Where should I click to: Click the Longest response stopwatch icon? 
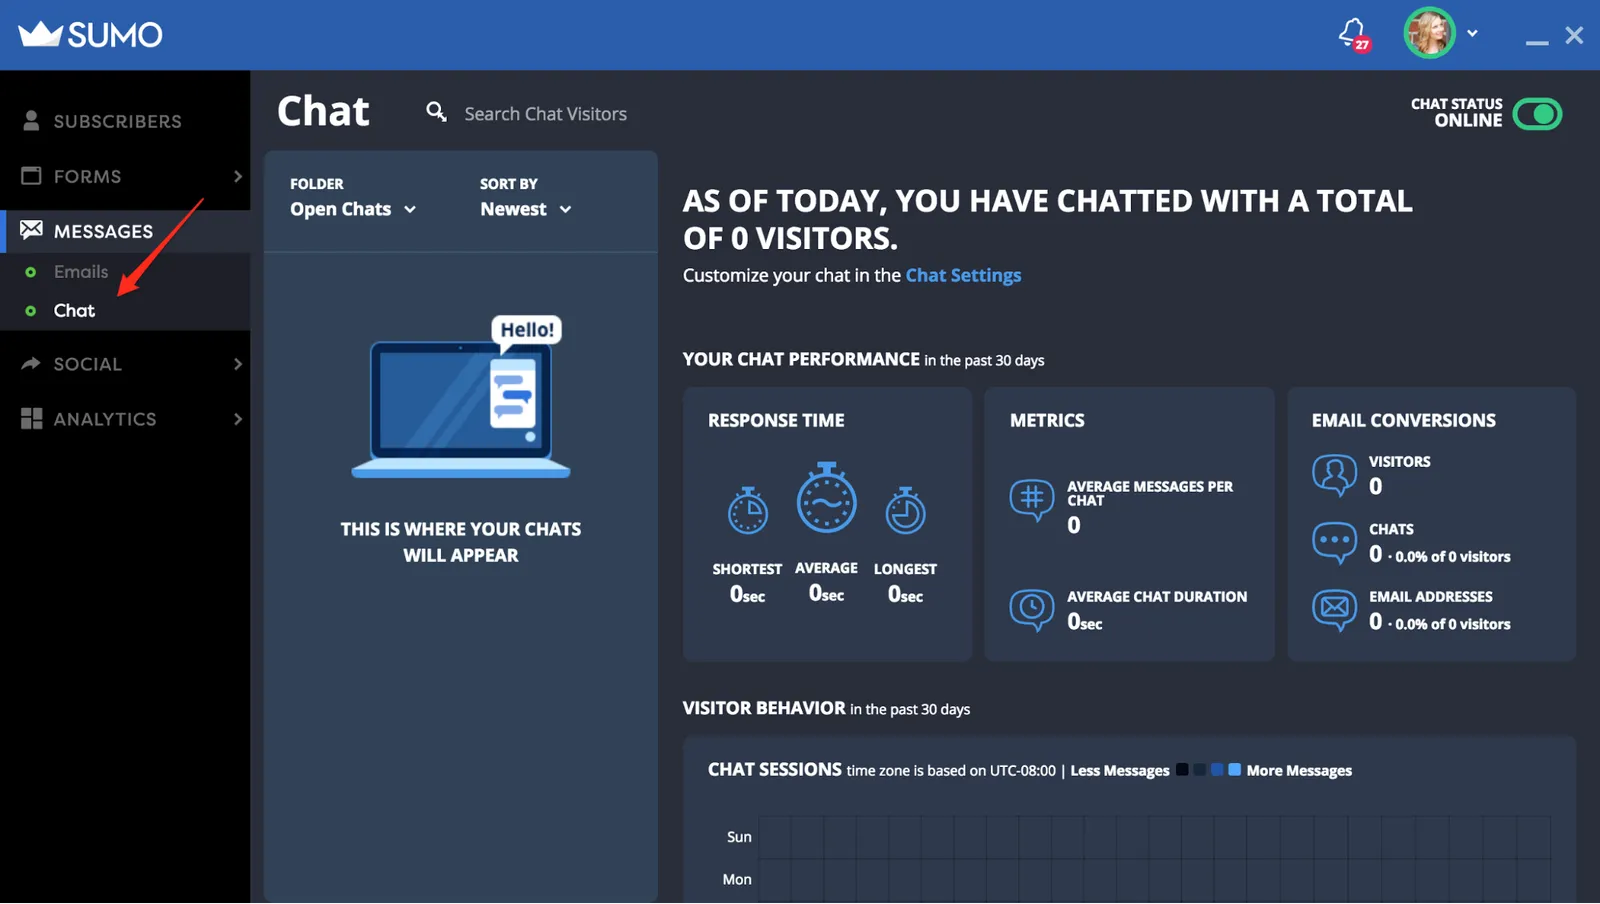(x=905, y=510)
